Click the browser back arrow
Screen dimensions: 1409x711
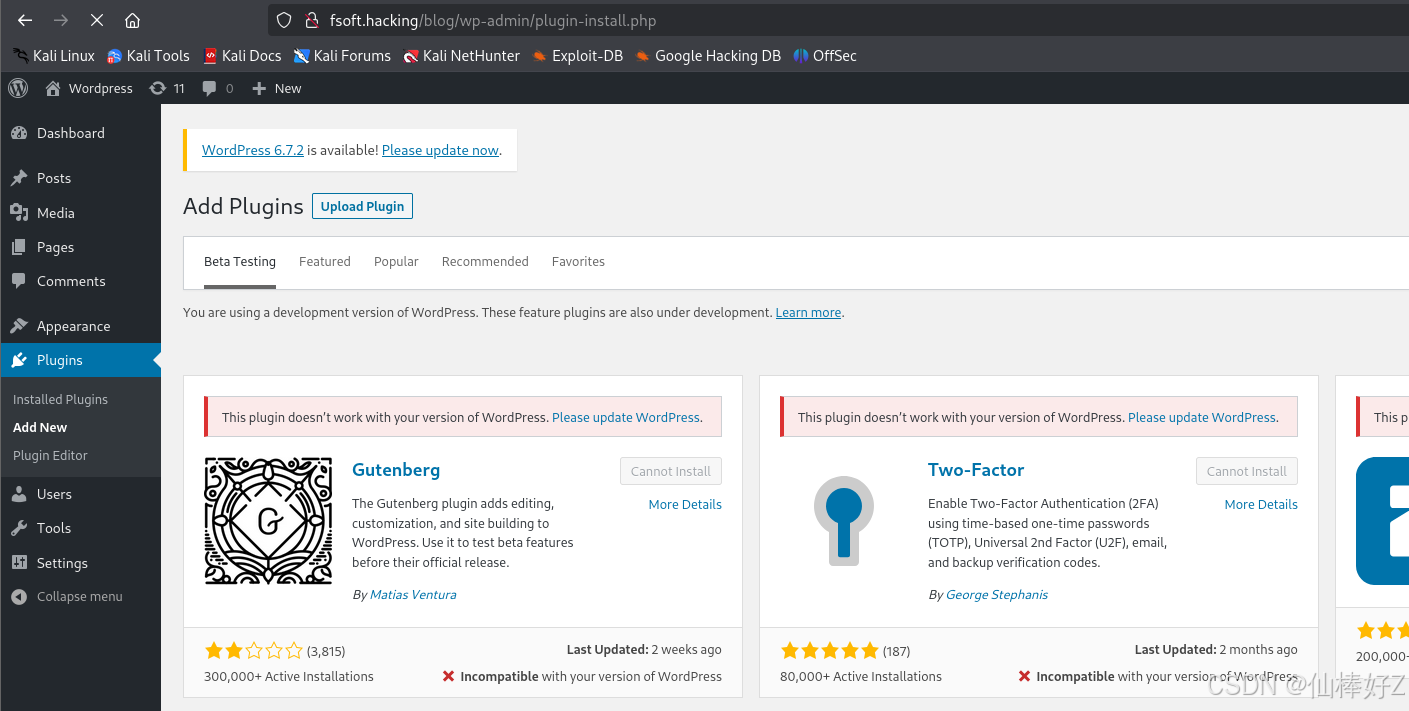(x=25, y=20)
